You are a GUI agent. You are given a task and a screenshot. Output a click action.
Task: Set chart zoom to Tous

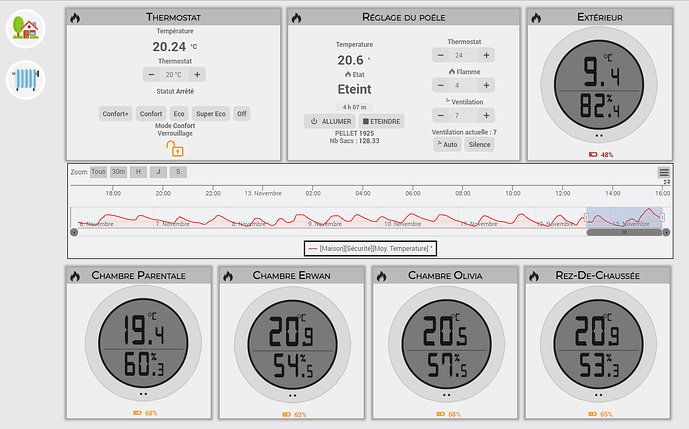(98, 172)
